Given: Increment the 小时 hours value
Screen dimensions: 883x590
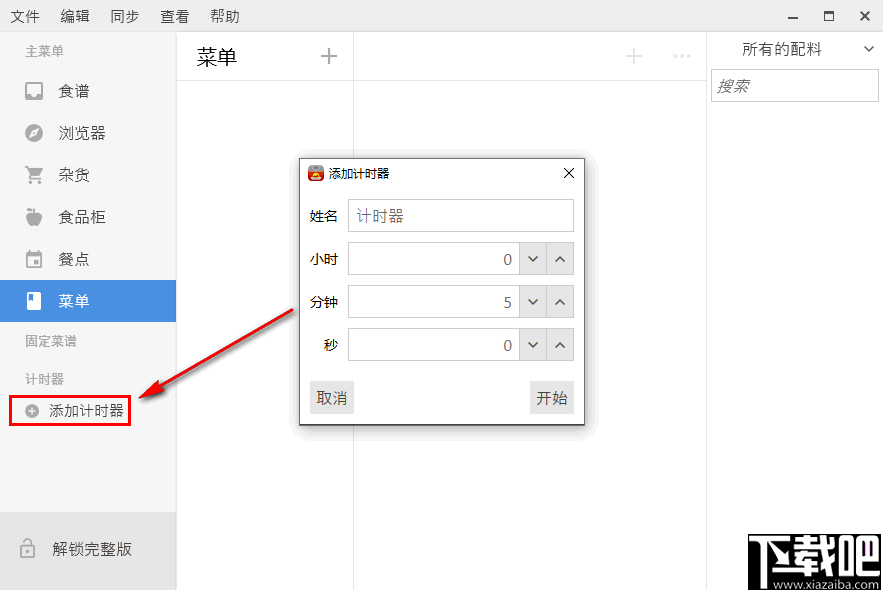Looking at the screenshot, I should click(x=559, y=258).
